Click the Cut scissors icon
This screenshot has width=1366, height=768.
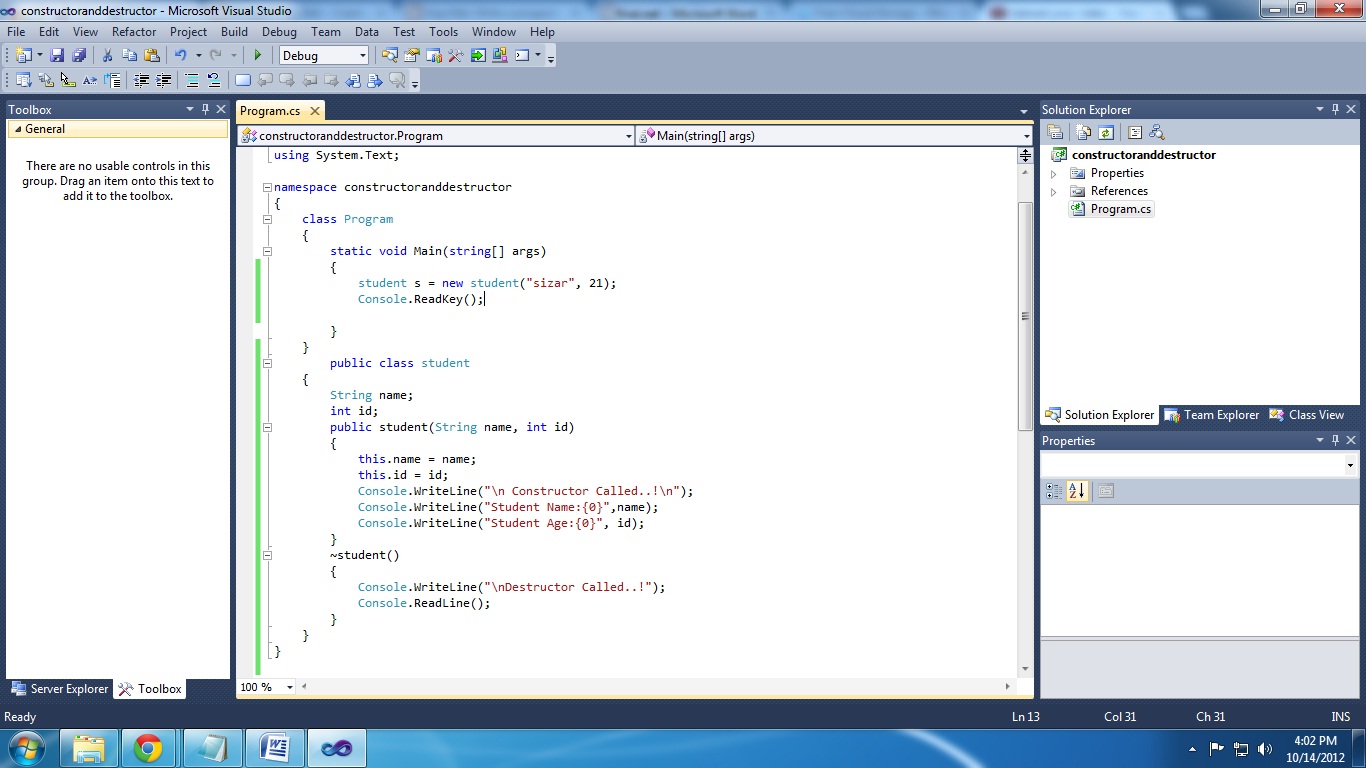click(x=107, y=55)
